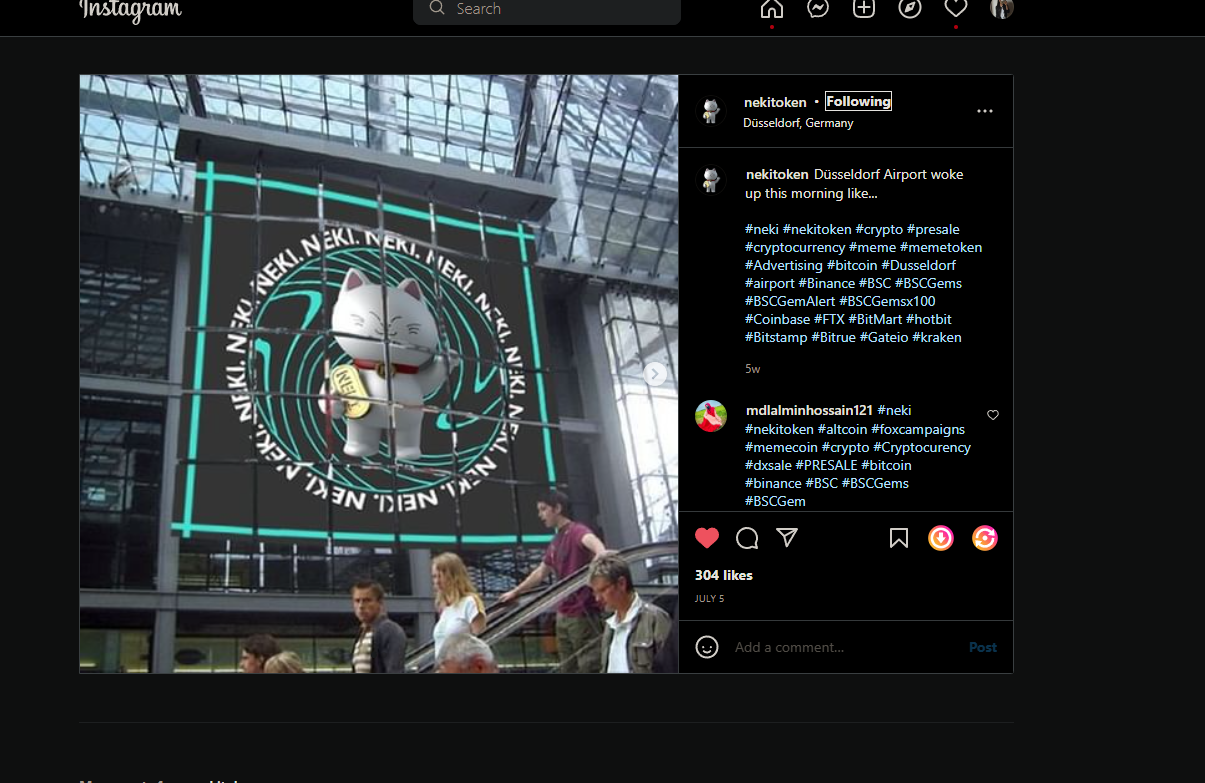1205x783 pixels.
Task: Open #nekitoken hashtag in caption
Action: (x=817, y=229)
